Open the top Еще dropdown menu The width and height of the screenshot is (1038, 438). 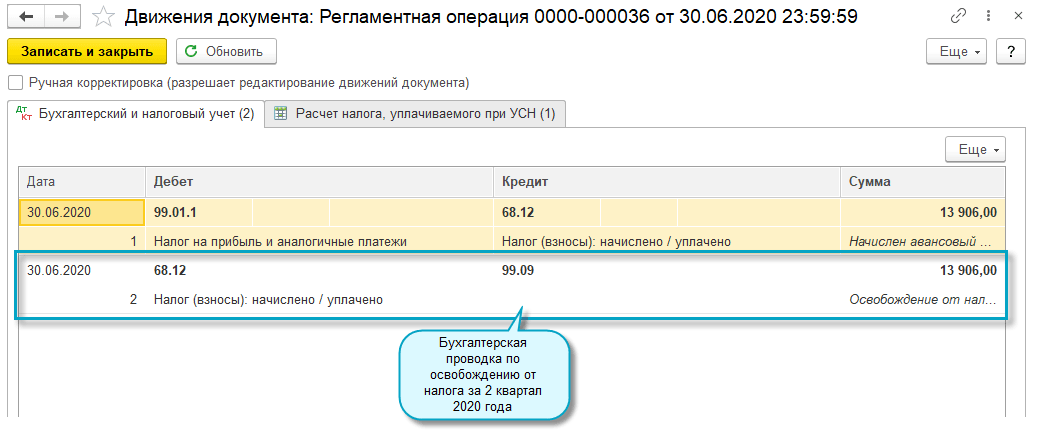(x=956, y=51)
